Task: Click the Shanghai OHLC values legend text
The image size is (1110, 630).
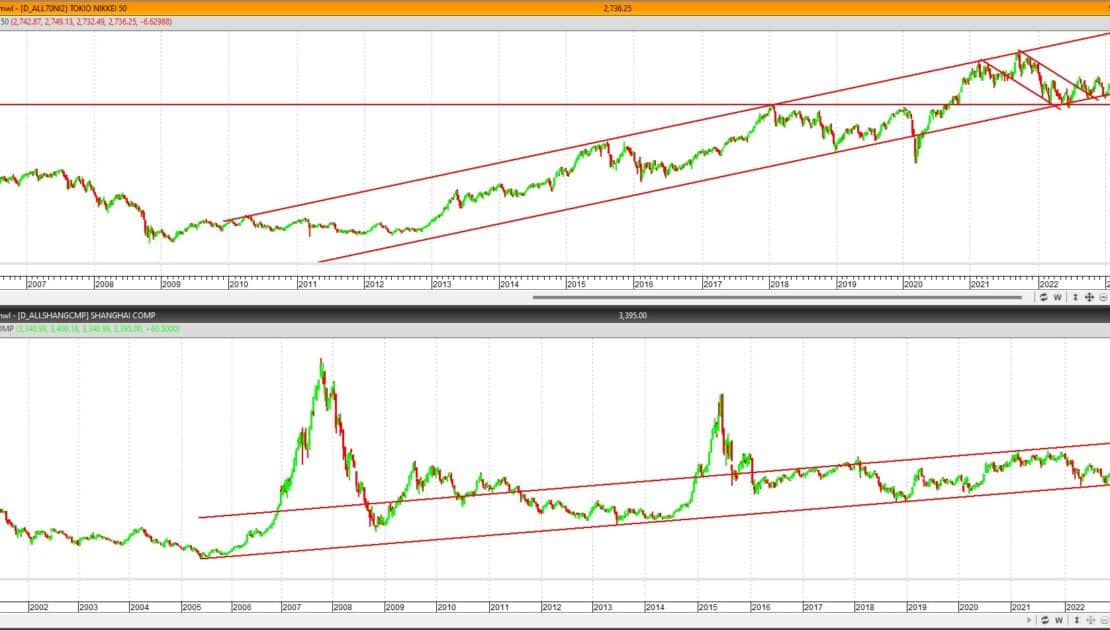Action: tap(90, 328)
